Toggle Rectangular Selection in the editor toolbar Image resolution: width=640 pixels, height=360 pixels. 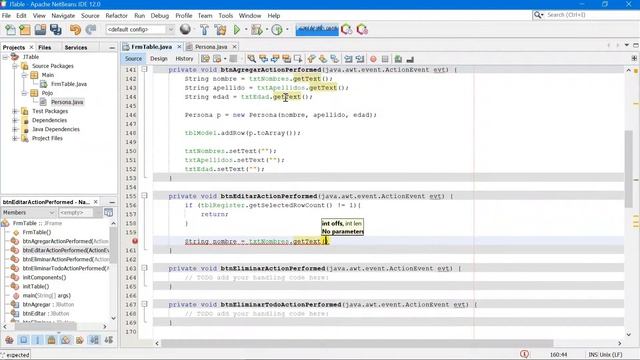(x=298, y=59)
